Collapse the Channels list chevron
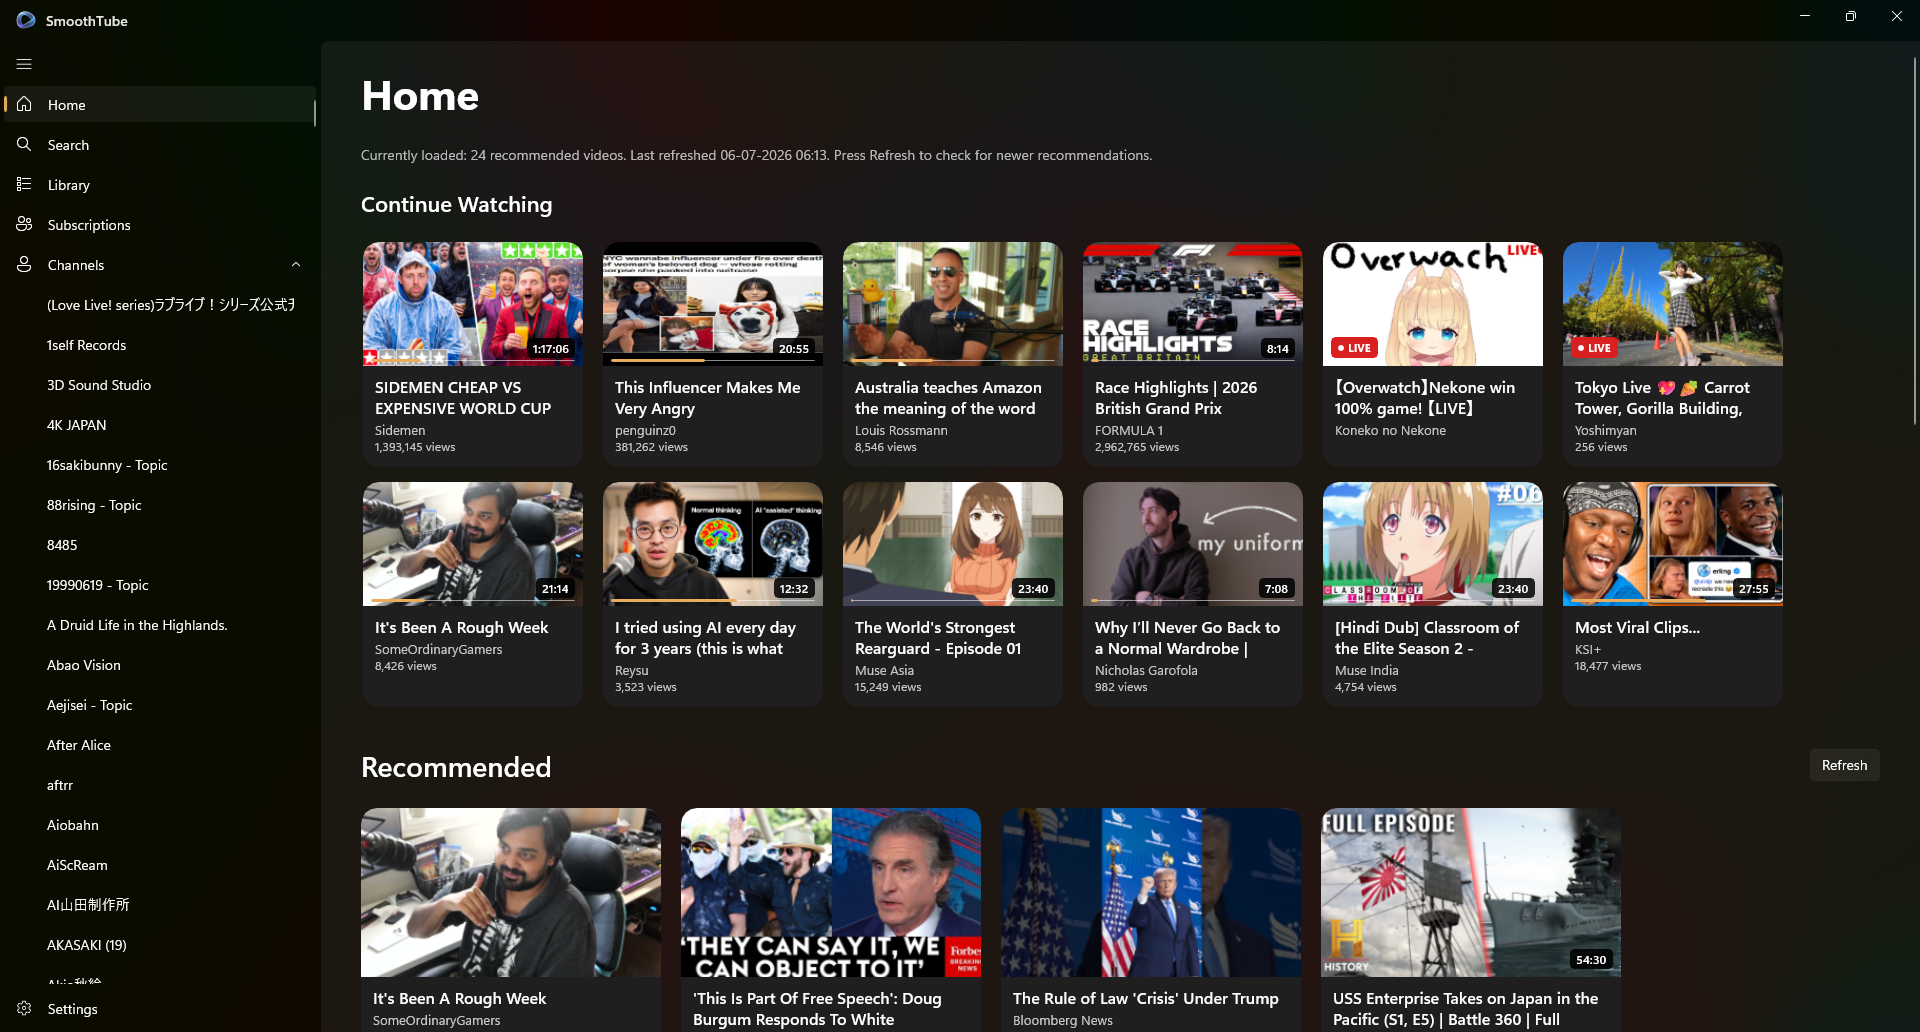 296,264
